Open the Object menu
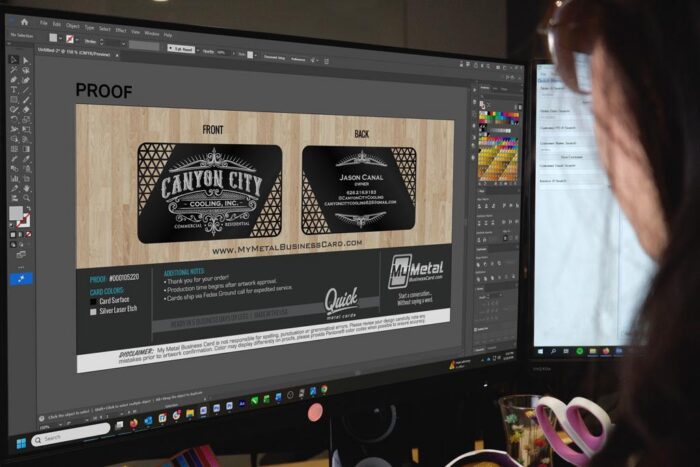 point(73,26)
